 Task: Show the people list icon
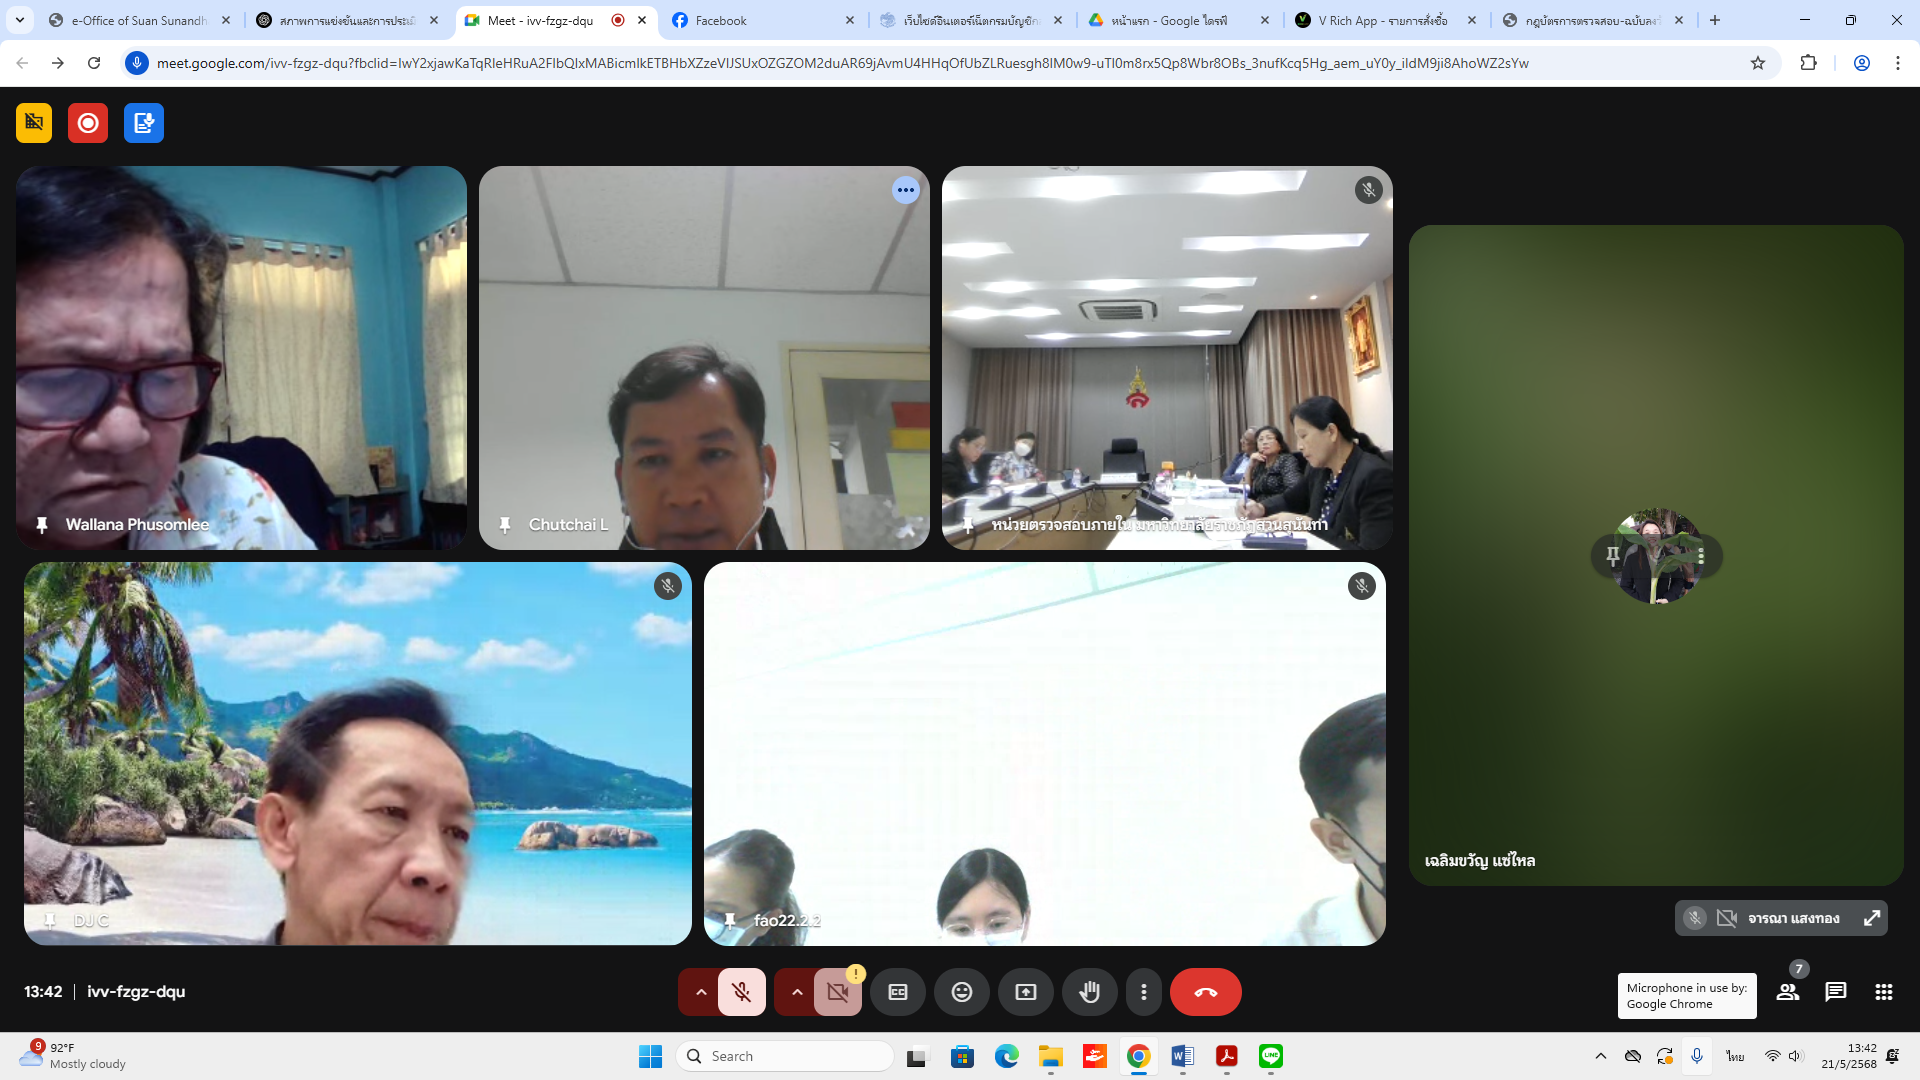(x=1787, y=992)
